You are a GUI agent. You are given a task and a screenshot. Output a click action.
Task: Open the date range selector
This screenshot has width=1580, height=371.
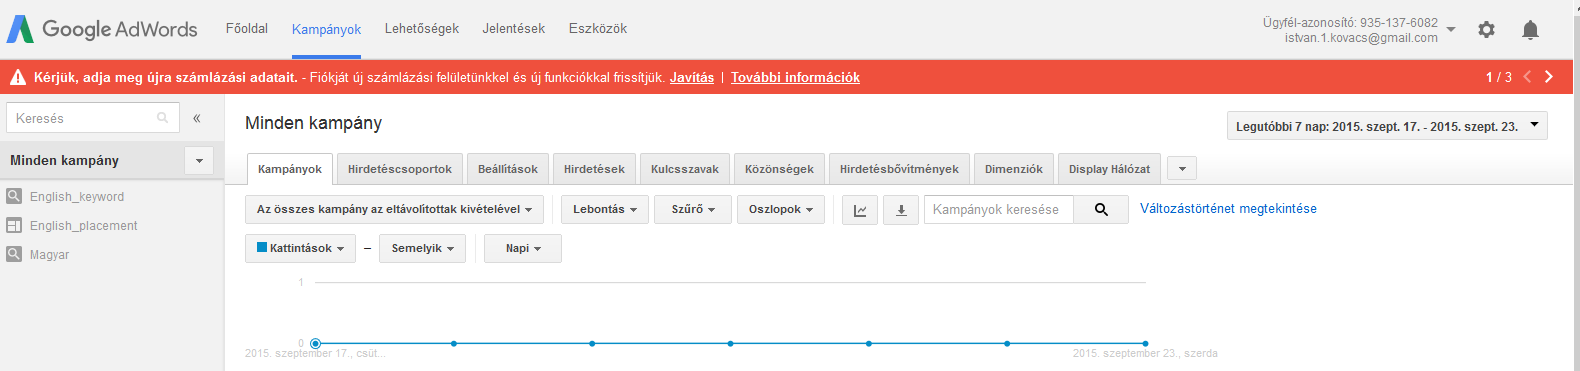[1387, 126]
